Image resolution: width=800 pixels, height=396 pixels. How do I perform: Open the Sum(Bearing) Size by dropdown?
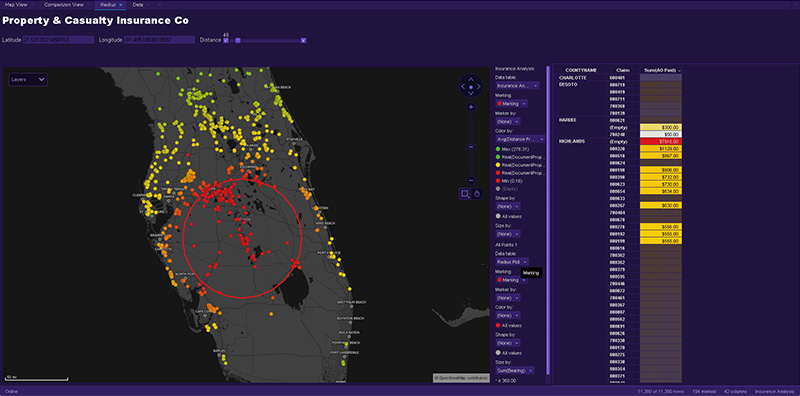(x=515, y=370)
